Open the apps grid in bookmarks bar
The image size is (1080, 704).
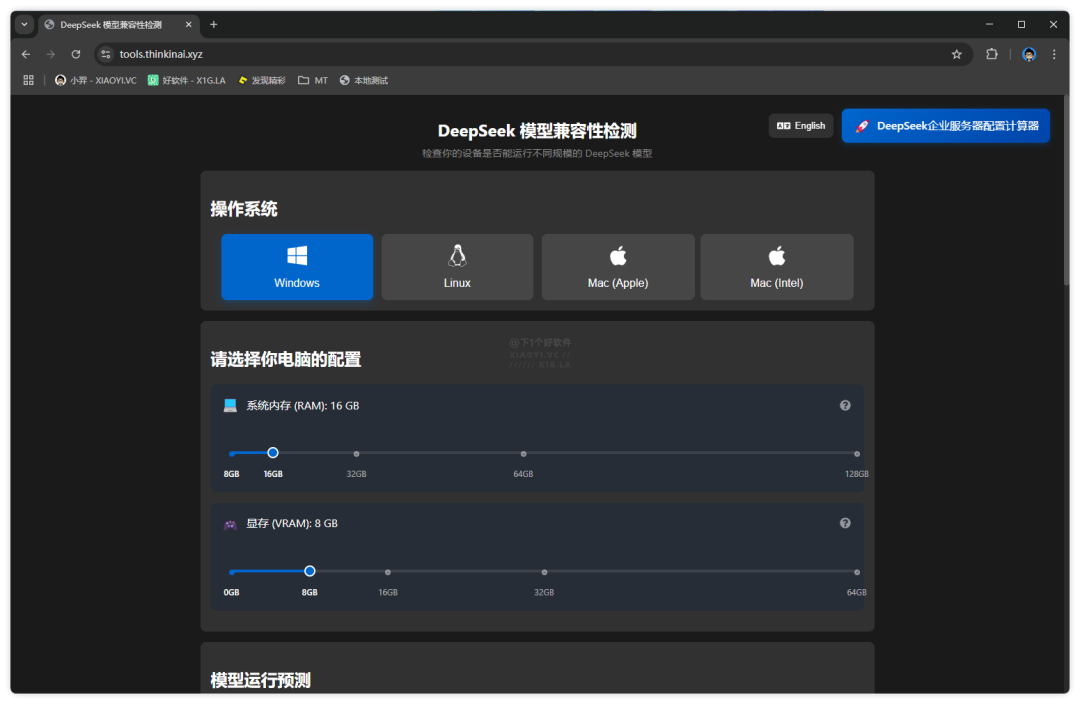(28, 81)
